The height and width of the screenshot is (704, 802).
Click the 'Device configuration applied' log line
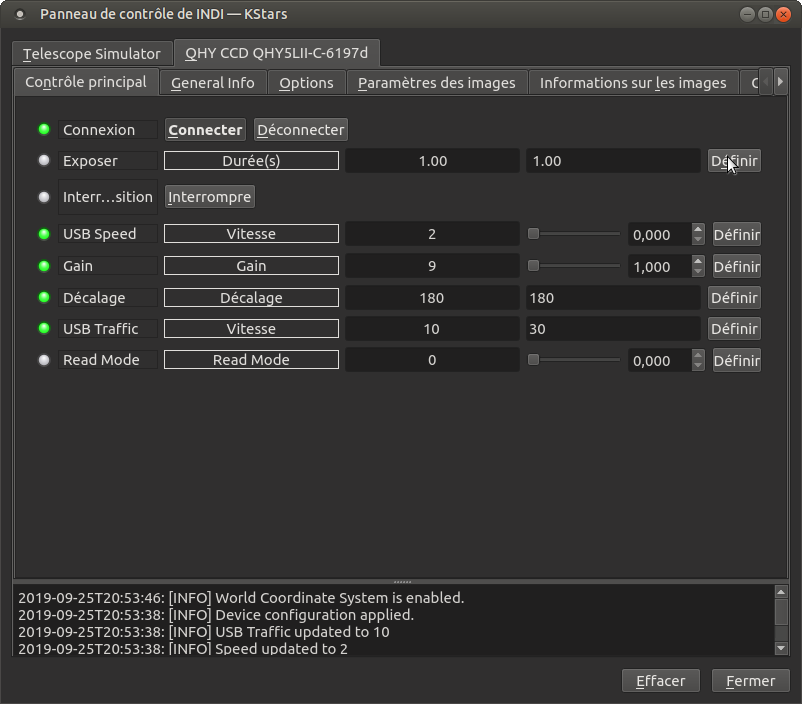[x=216, y=614]
